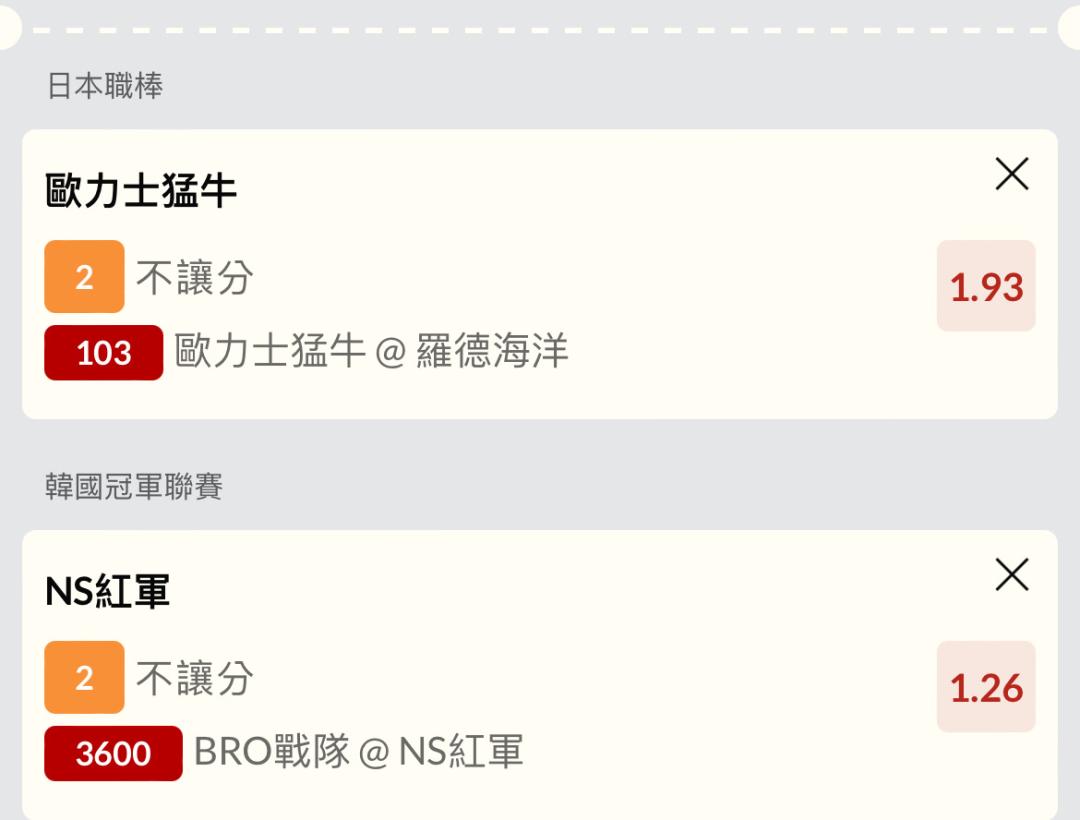Click the 1.93 odds box

[x=986, y=286]
